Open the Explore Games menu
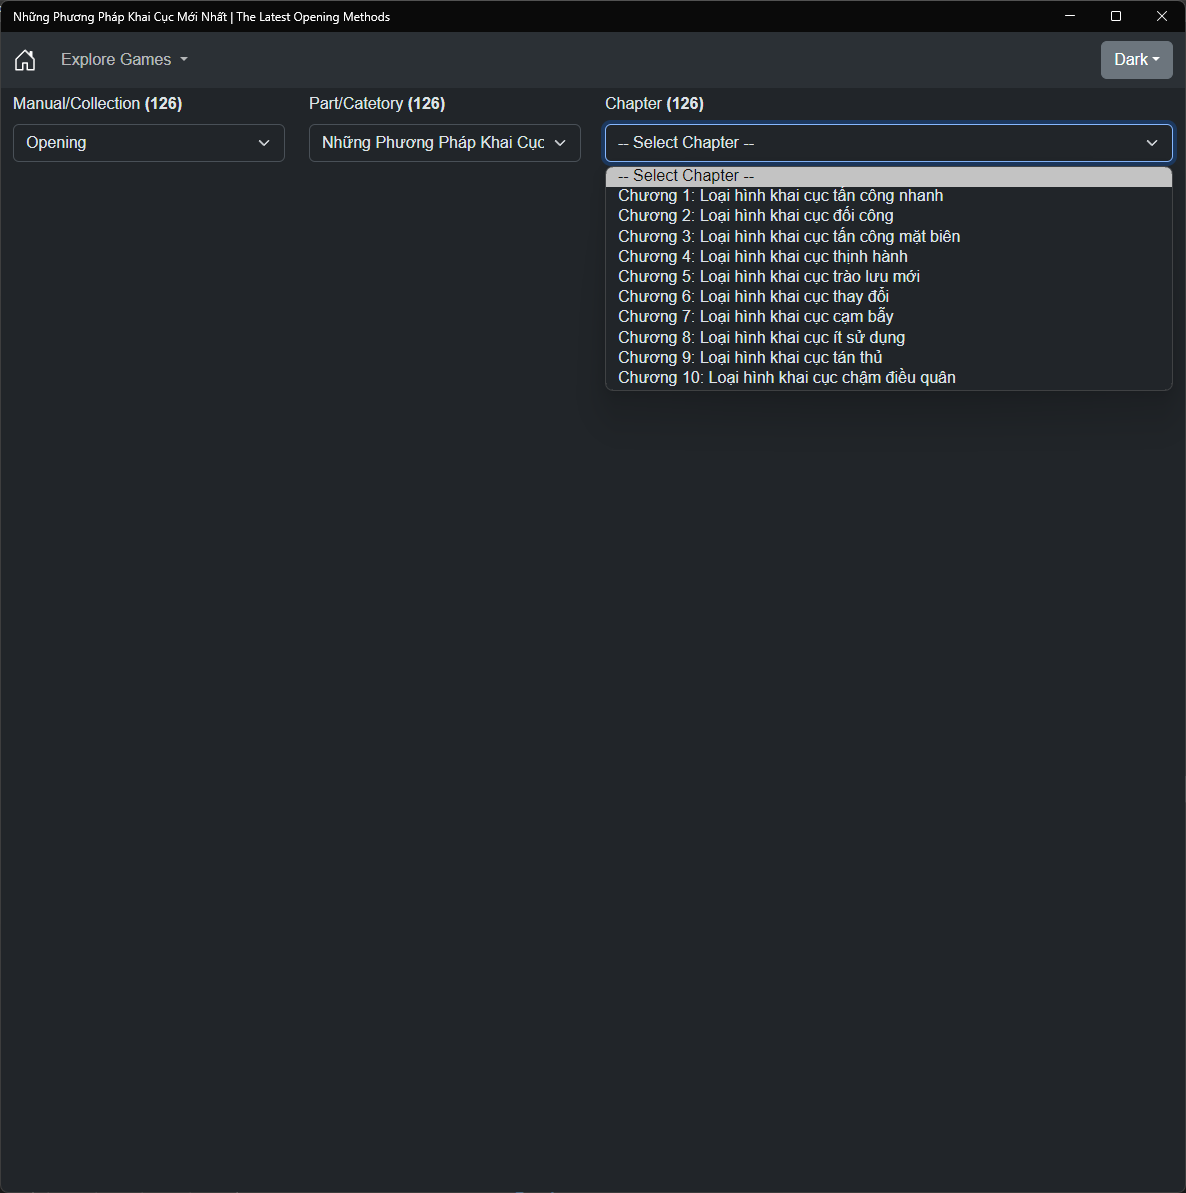The image size is (1186, 1193). click(x=124, y=60)
